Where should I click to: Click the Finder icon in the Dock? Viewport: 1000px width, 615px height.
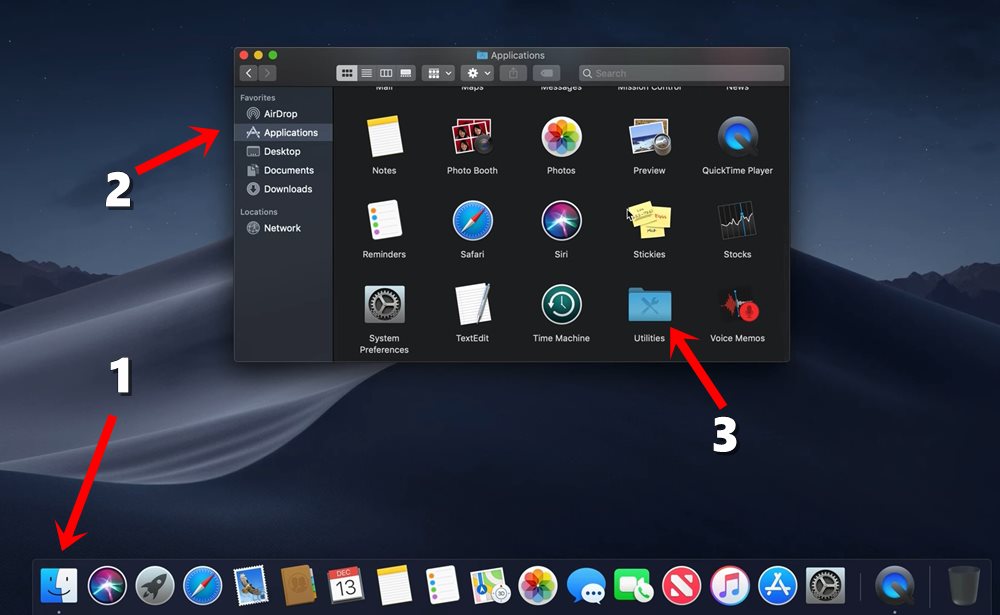(x=59, y=585)
